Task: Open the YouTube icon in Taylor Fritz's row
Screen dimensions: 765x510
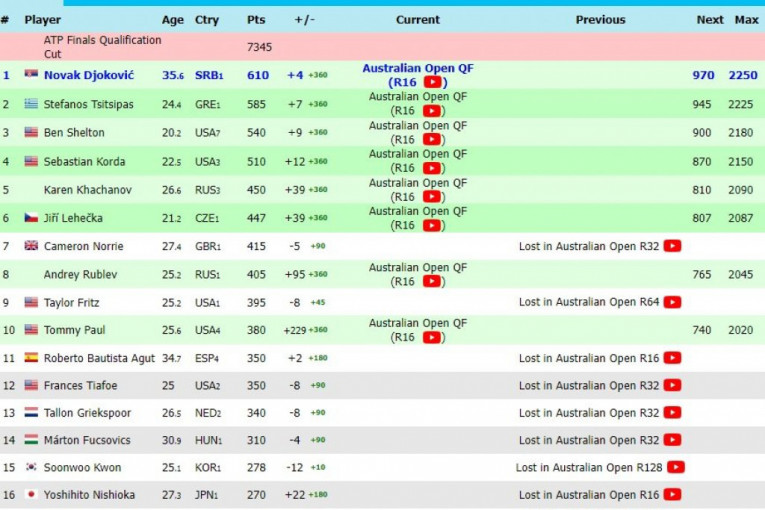Action: (672, 302)
